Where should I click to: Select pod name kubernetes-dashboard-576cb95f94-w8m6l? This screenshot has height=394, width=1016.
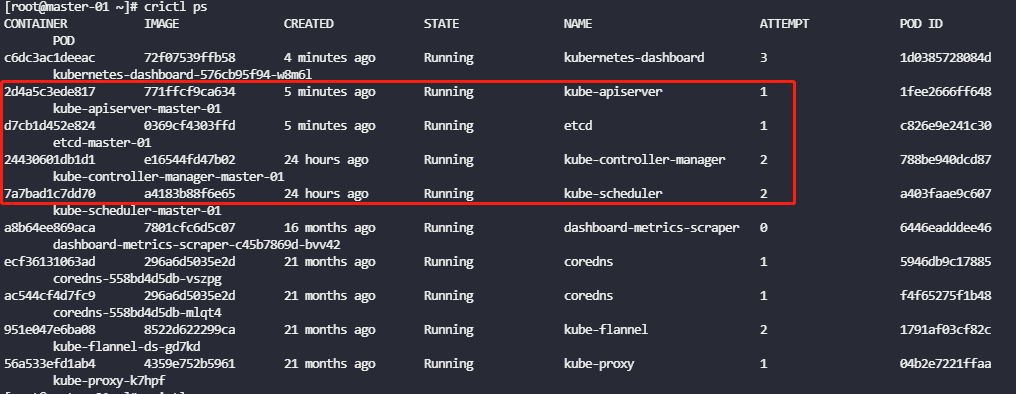point(182,75)
